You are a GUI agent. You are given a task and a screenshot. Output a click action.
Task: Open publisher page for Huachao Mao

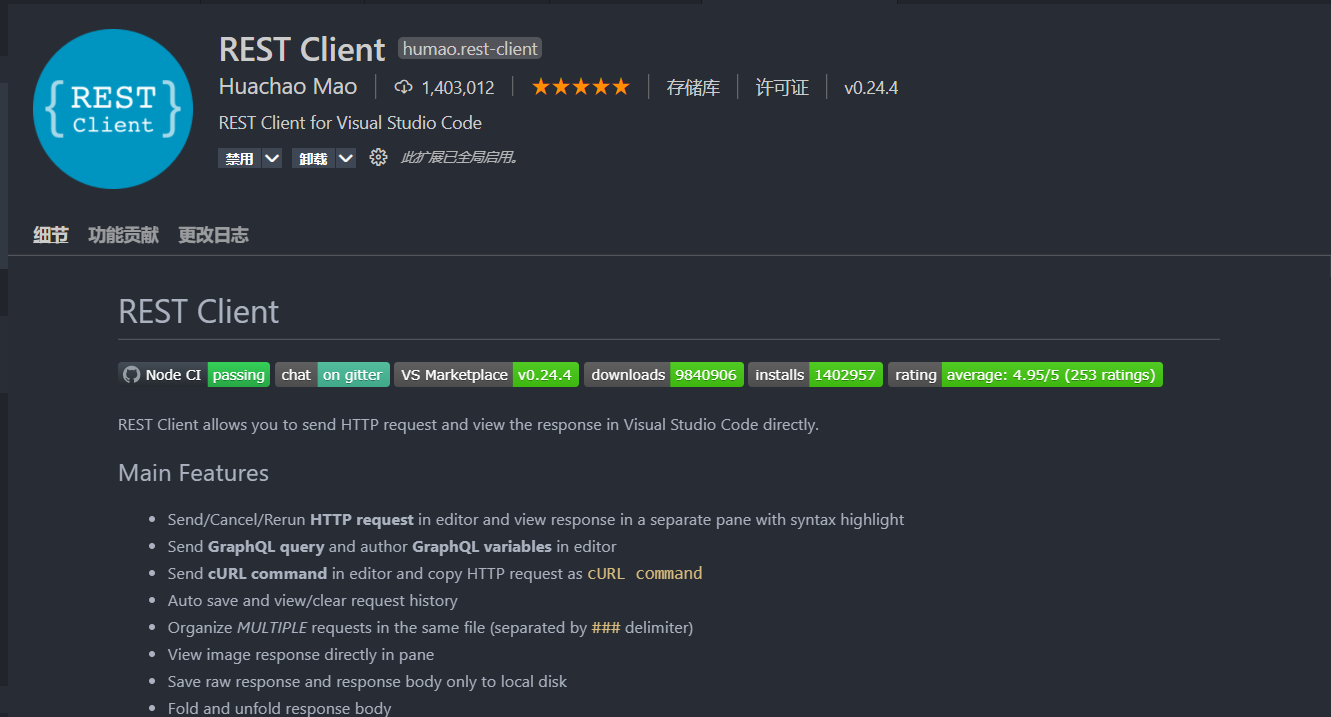coord(288,87)
